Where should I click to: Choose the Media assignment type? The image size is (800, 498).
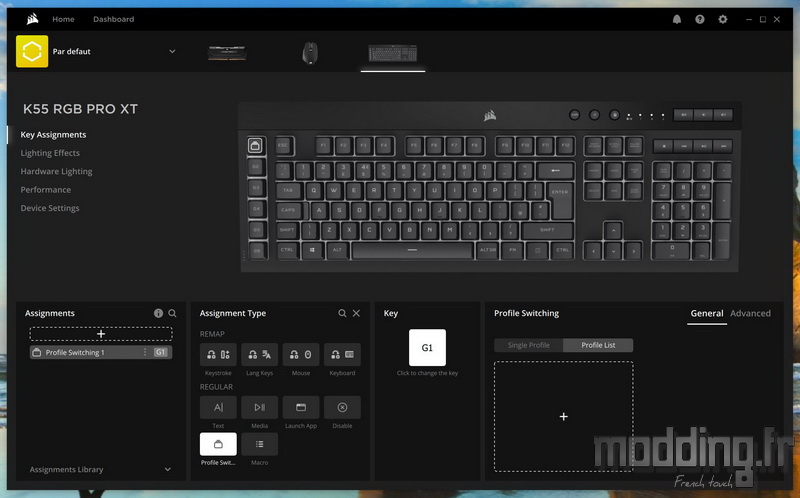pos(259,407)
